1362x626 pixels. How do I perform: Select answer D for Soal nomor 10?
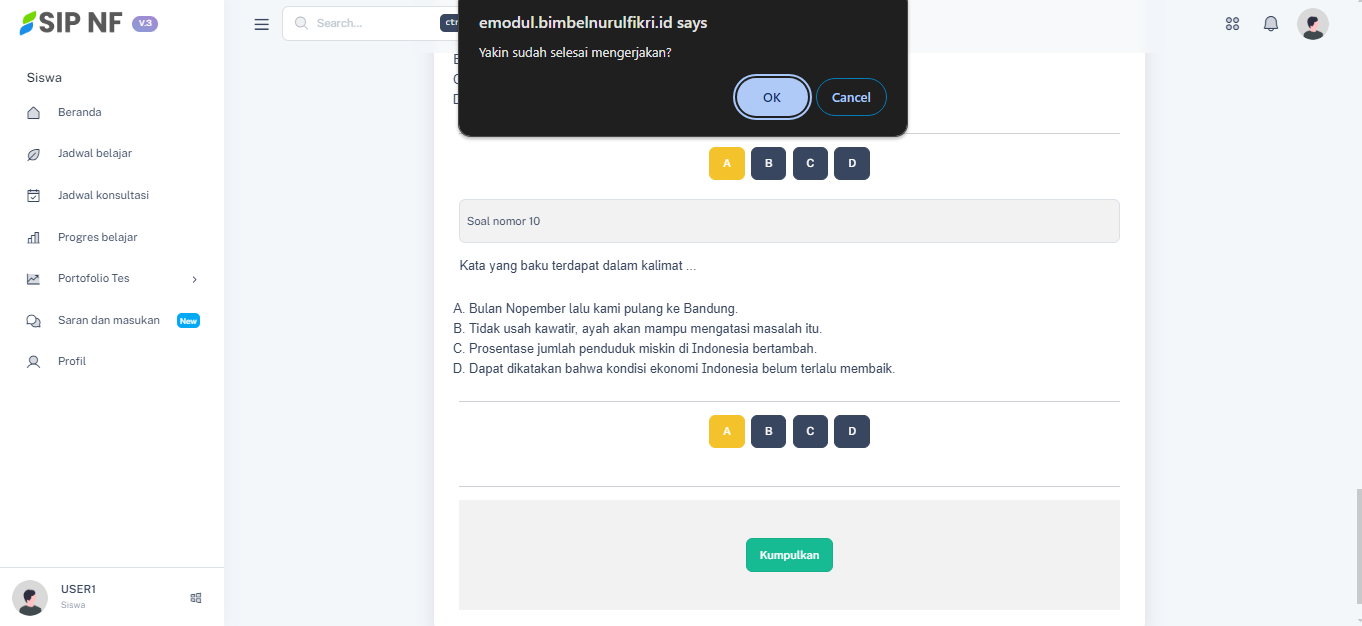[852, 431]
